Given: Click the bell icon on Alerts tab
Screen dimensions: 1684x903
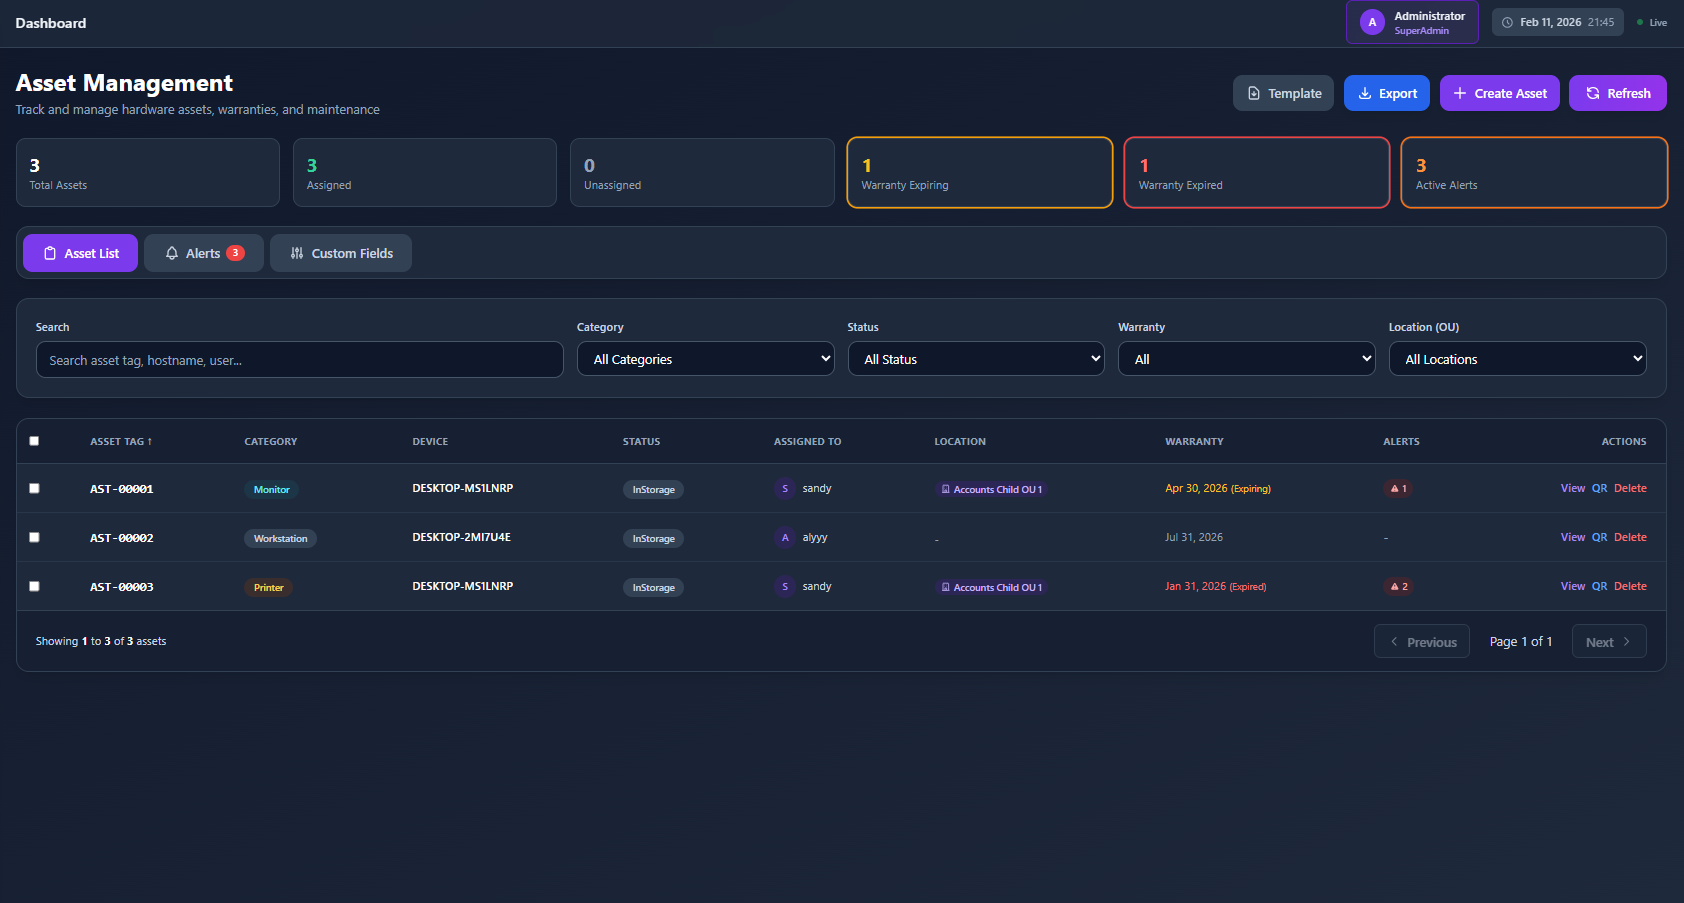Looking at the screenshot, I should click(172, 253).
